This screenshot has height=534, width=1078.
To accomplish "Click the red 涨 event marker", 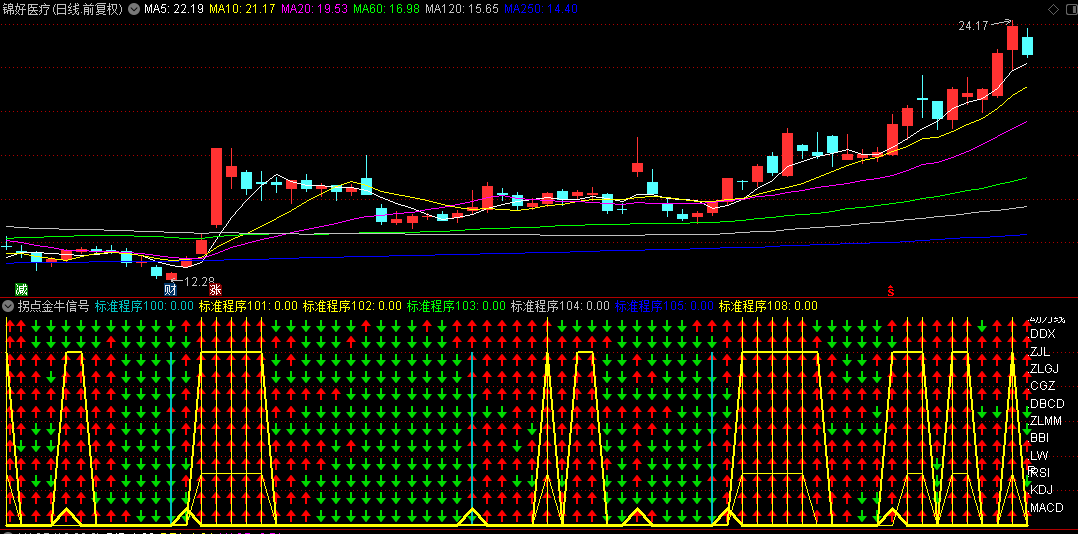I will pos(215,289).
